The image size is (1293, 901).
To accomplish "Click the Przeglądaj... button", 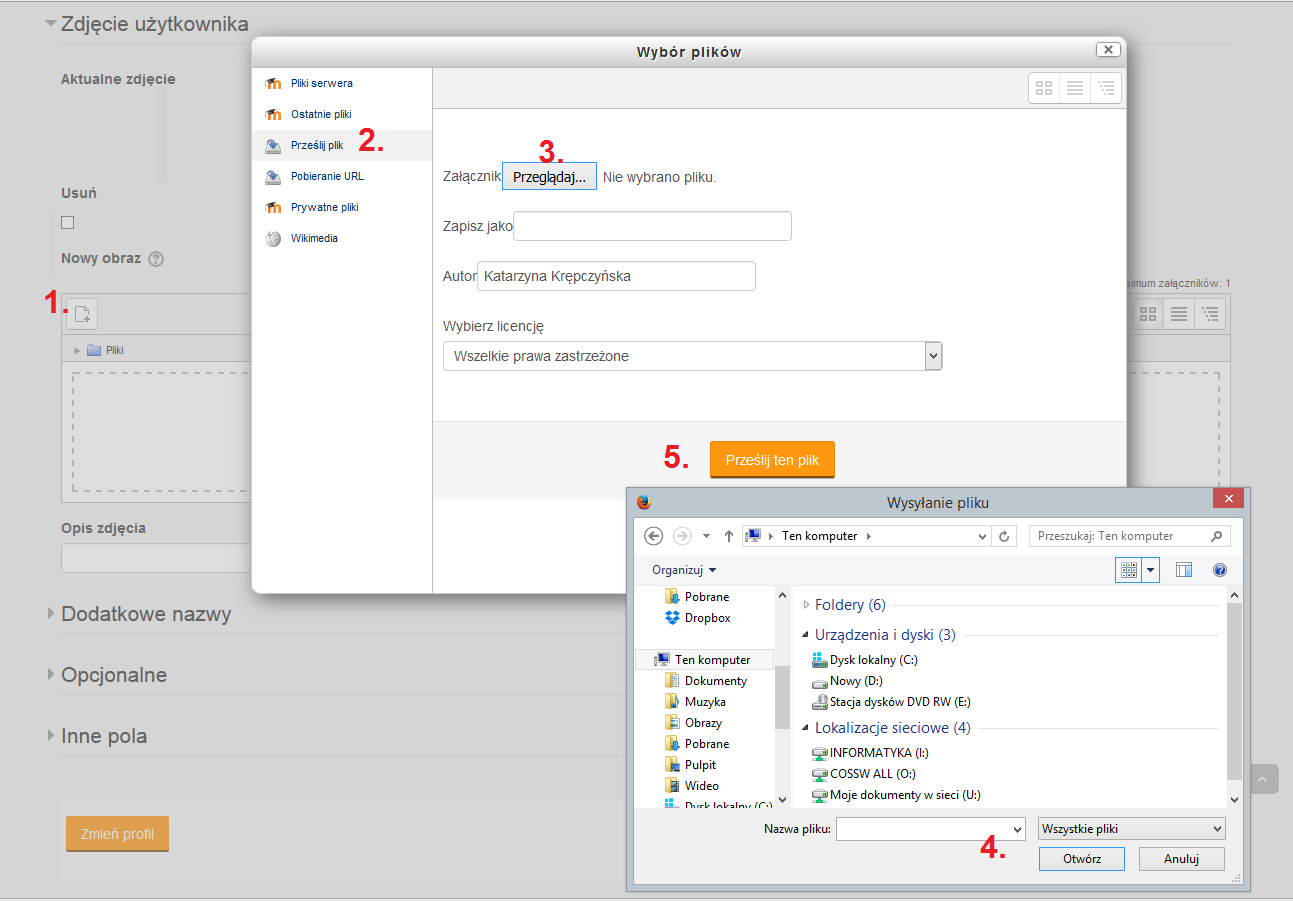I will 549,177.
